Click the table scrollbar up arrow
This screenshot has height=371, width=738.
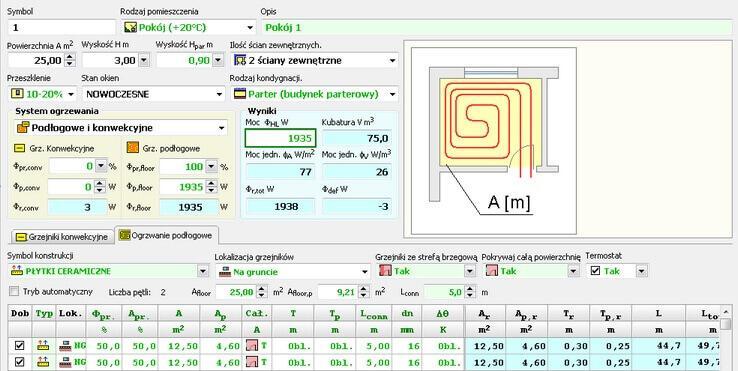(726, 311)
